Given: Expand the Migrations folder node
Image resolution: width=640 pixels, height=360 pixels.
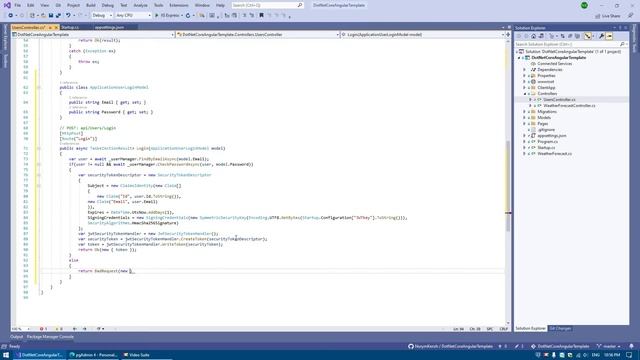Looking at the screenshot, I should point(524,112).
